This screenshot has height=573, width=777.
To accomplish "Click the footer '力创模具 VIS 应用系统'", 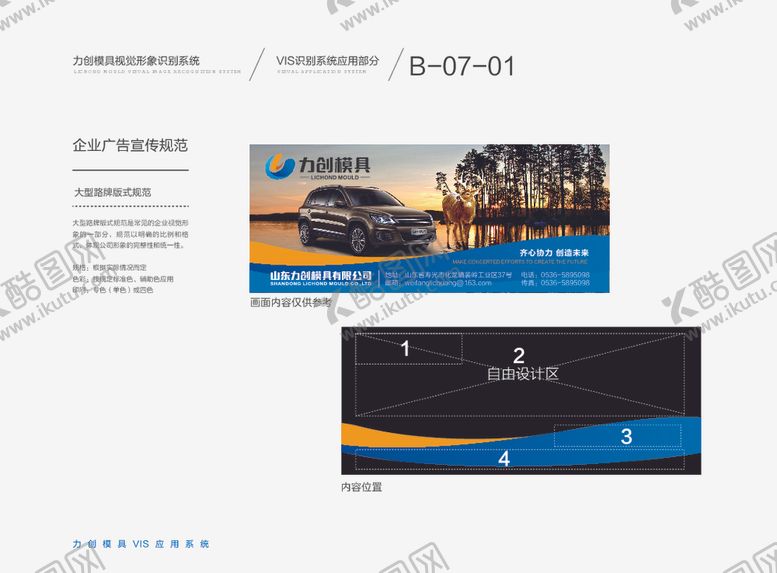I will click(141, 544).
